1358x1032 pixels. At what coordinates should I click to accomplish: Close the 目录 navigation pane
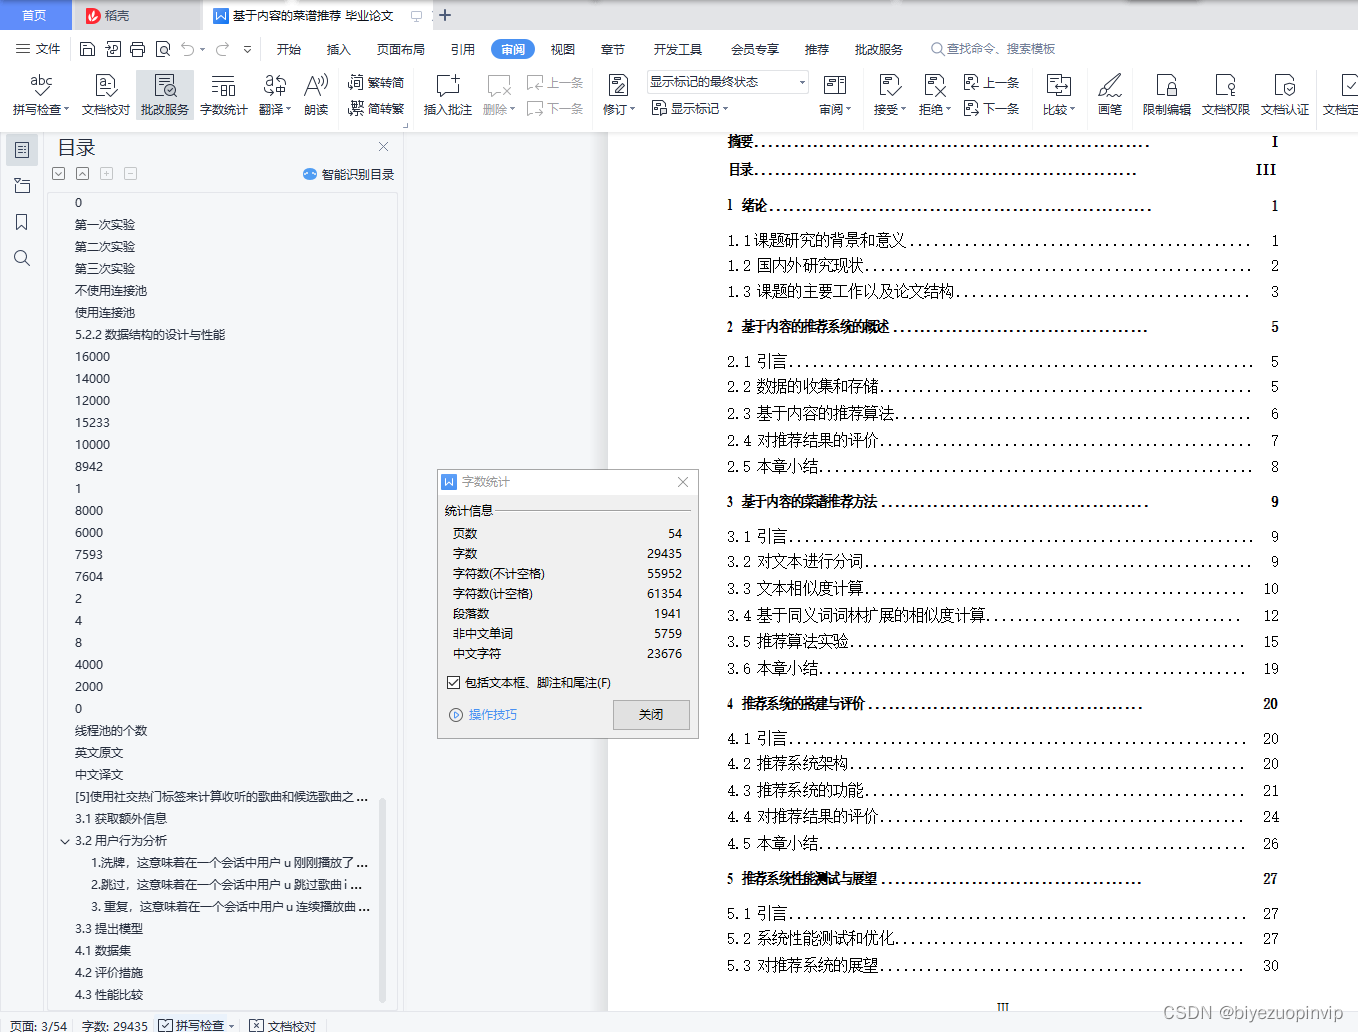(x=383, y=146)
